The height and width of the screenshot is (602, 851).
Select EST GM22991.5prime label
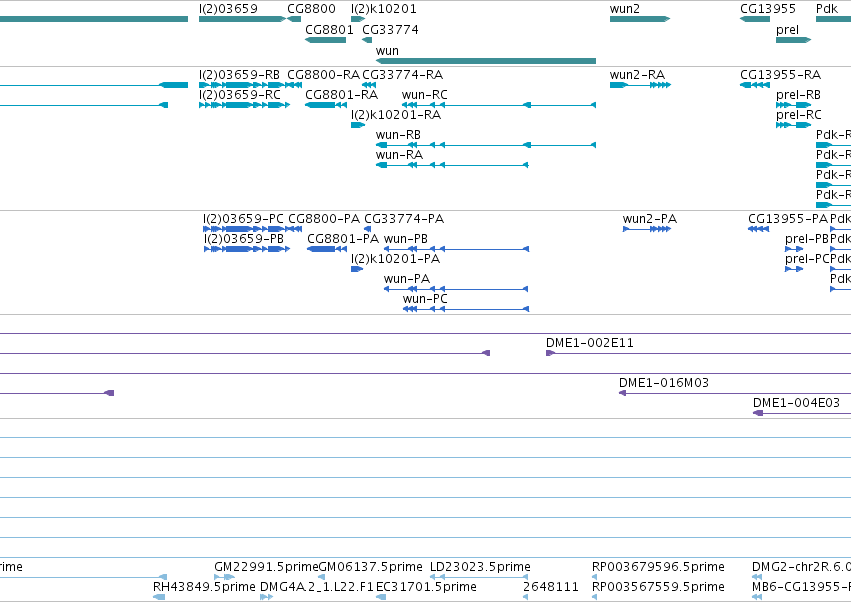(x=266, y=567)
